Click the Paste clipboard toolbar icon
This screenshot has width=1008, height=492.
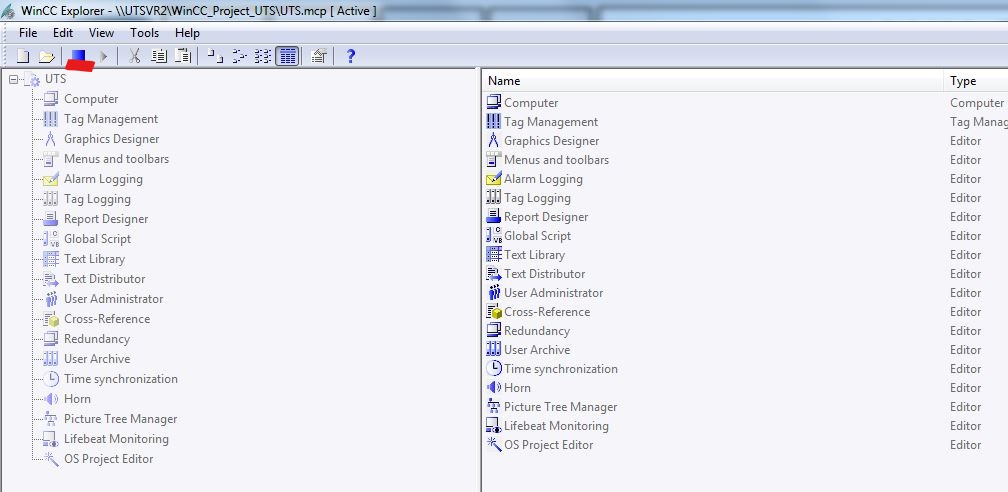coord(183,57)
